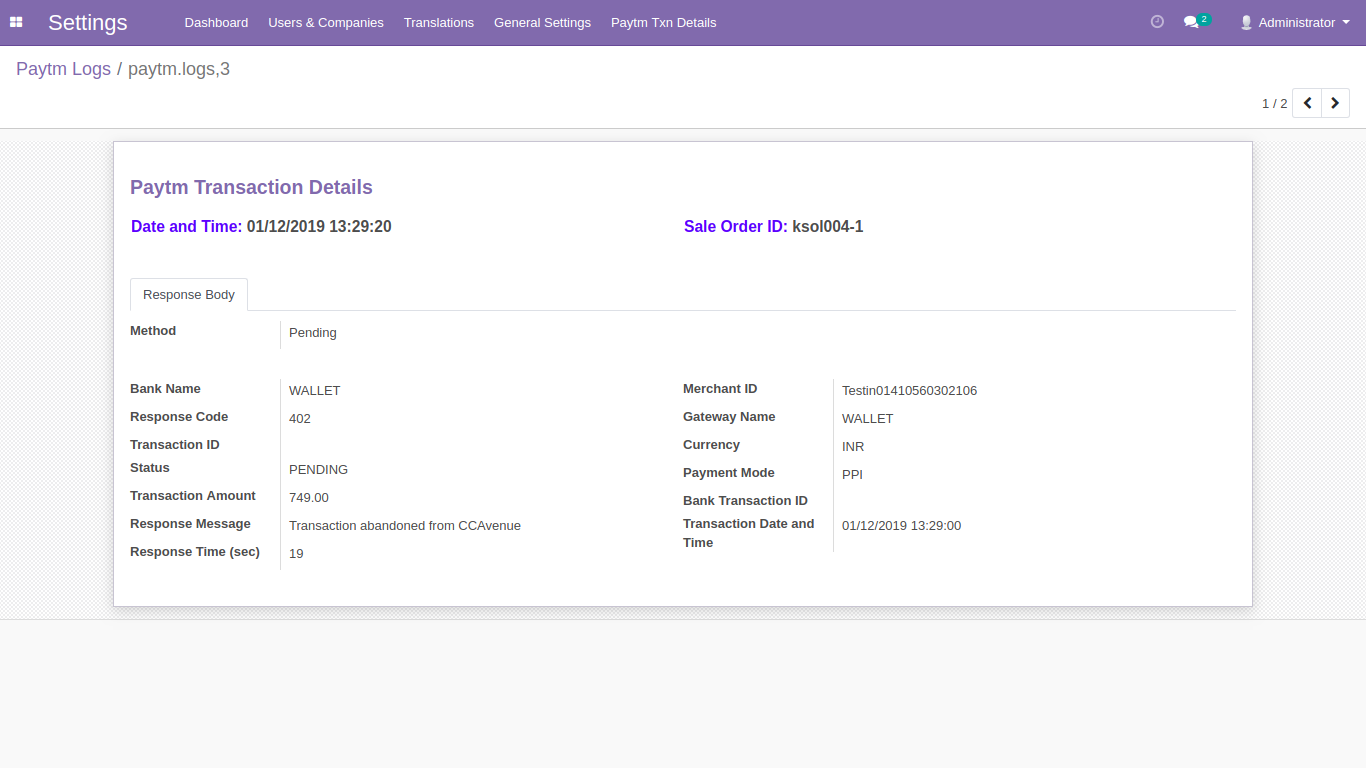Screen dimensions: 1366x768
Task: Open General Settings menu item
Action: click(x=542, y=22)
